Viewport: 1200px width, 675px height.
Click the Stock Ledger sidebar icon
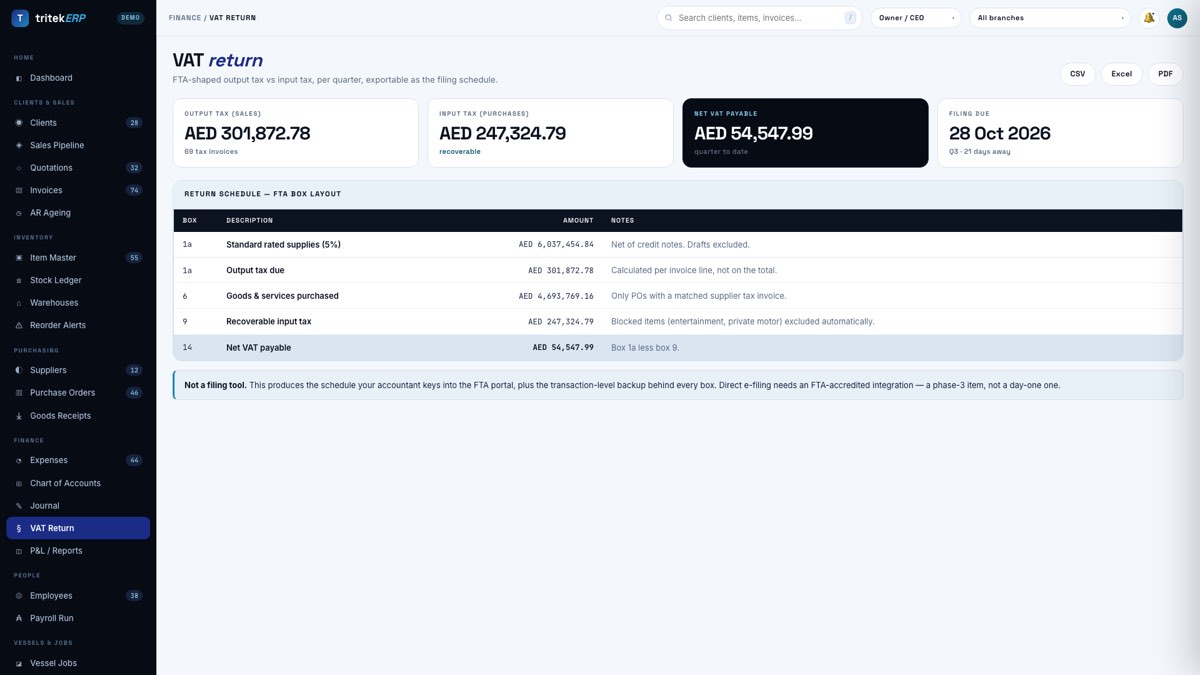[19, 280]
